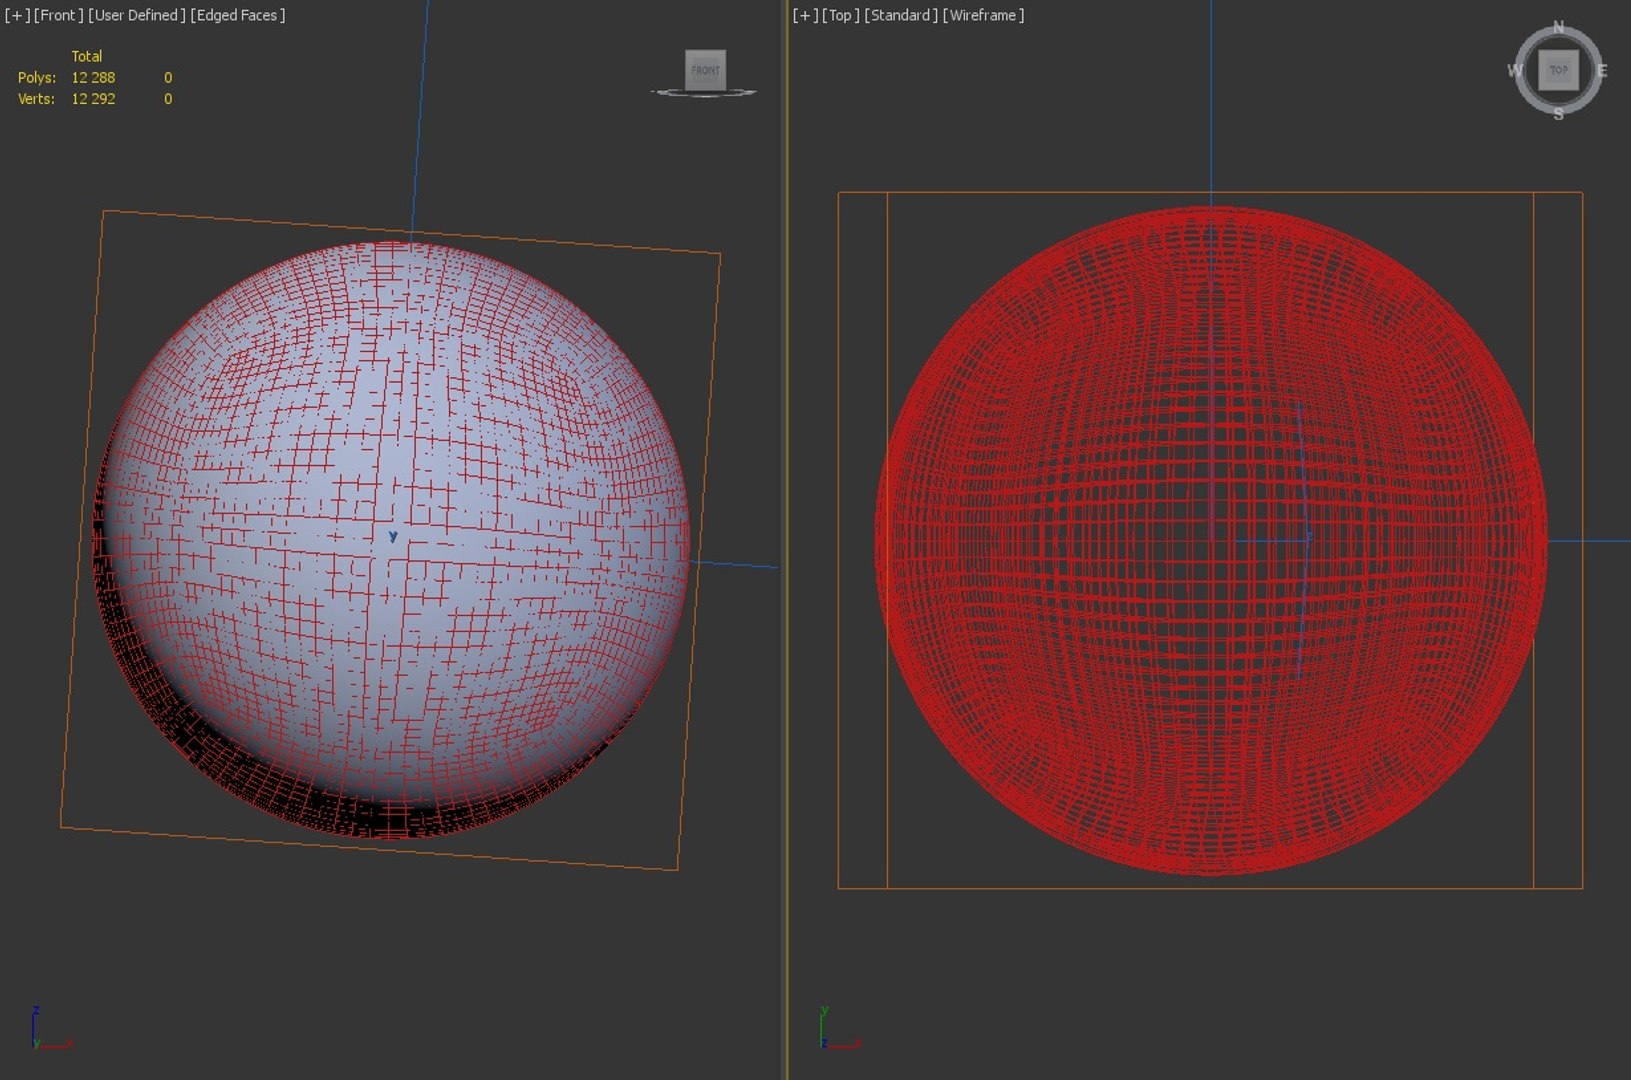Open the [Top] view label menu
Image resolution: width=1631 pixels, height=1080 pixels.
(x=840, y=15)
